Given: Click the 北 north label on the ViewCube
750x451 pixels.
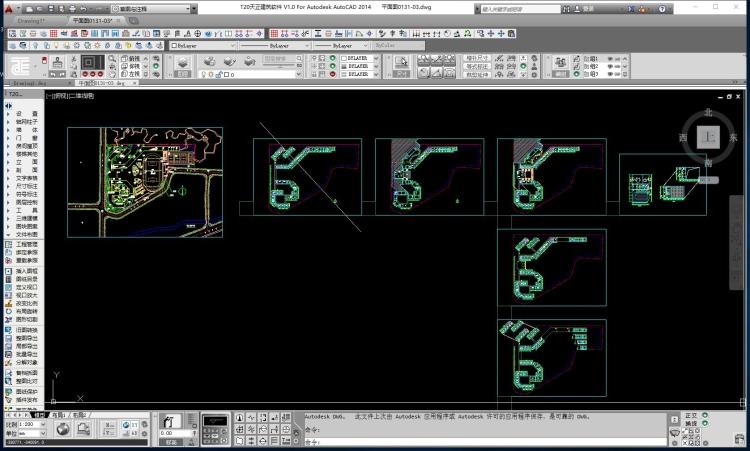Looking at the screenshot, I should (708, 112).
